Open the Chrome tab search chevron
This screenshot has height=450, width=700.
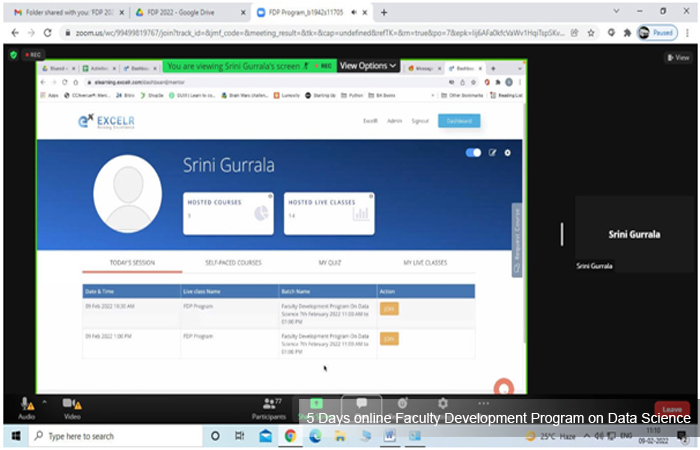(x=616, y=11)
